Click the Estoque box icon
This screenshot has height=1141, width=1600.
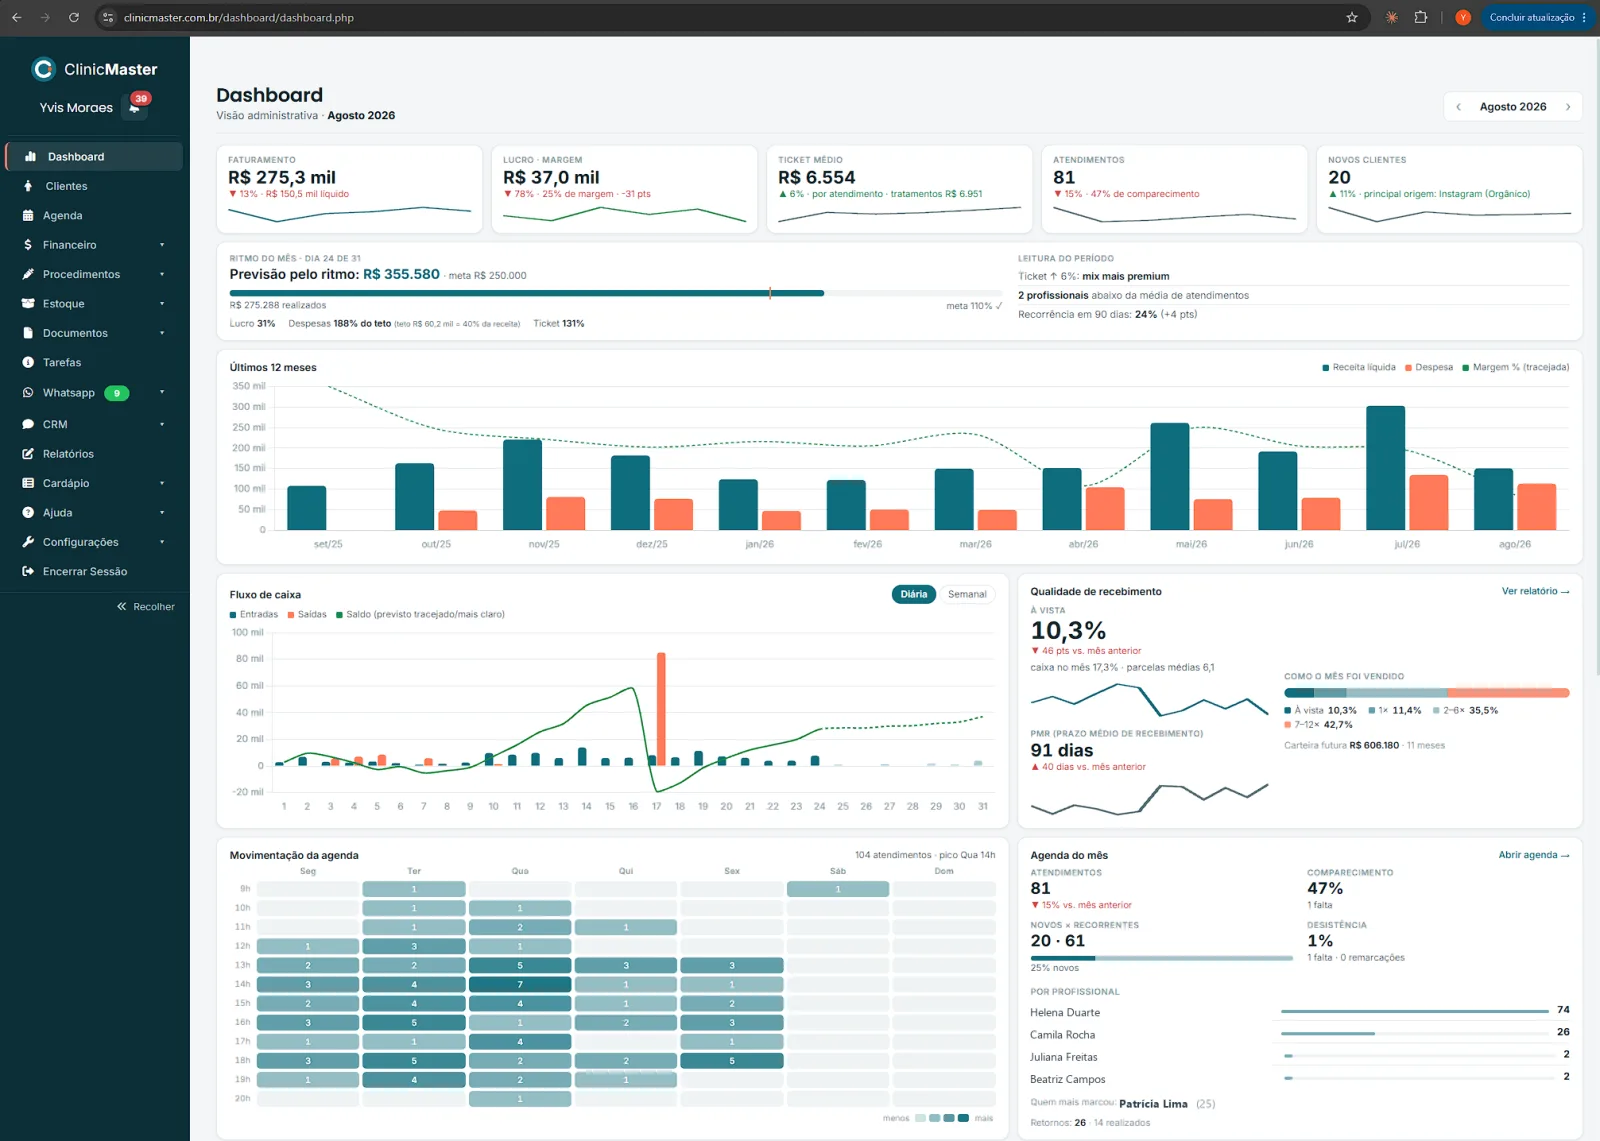tap(28, 304)
